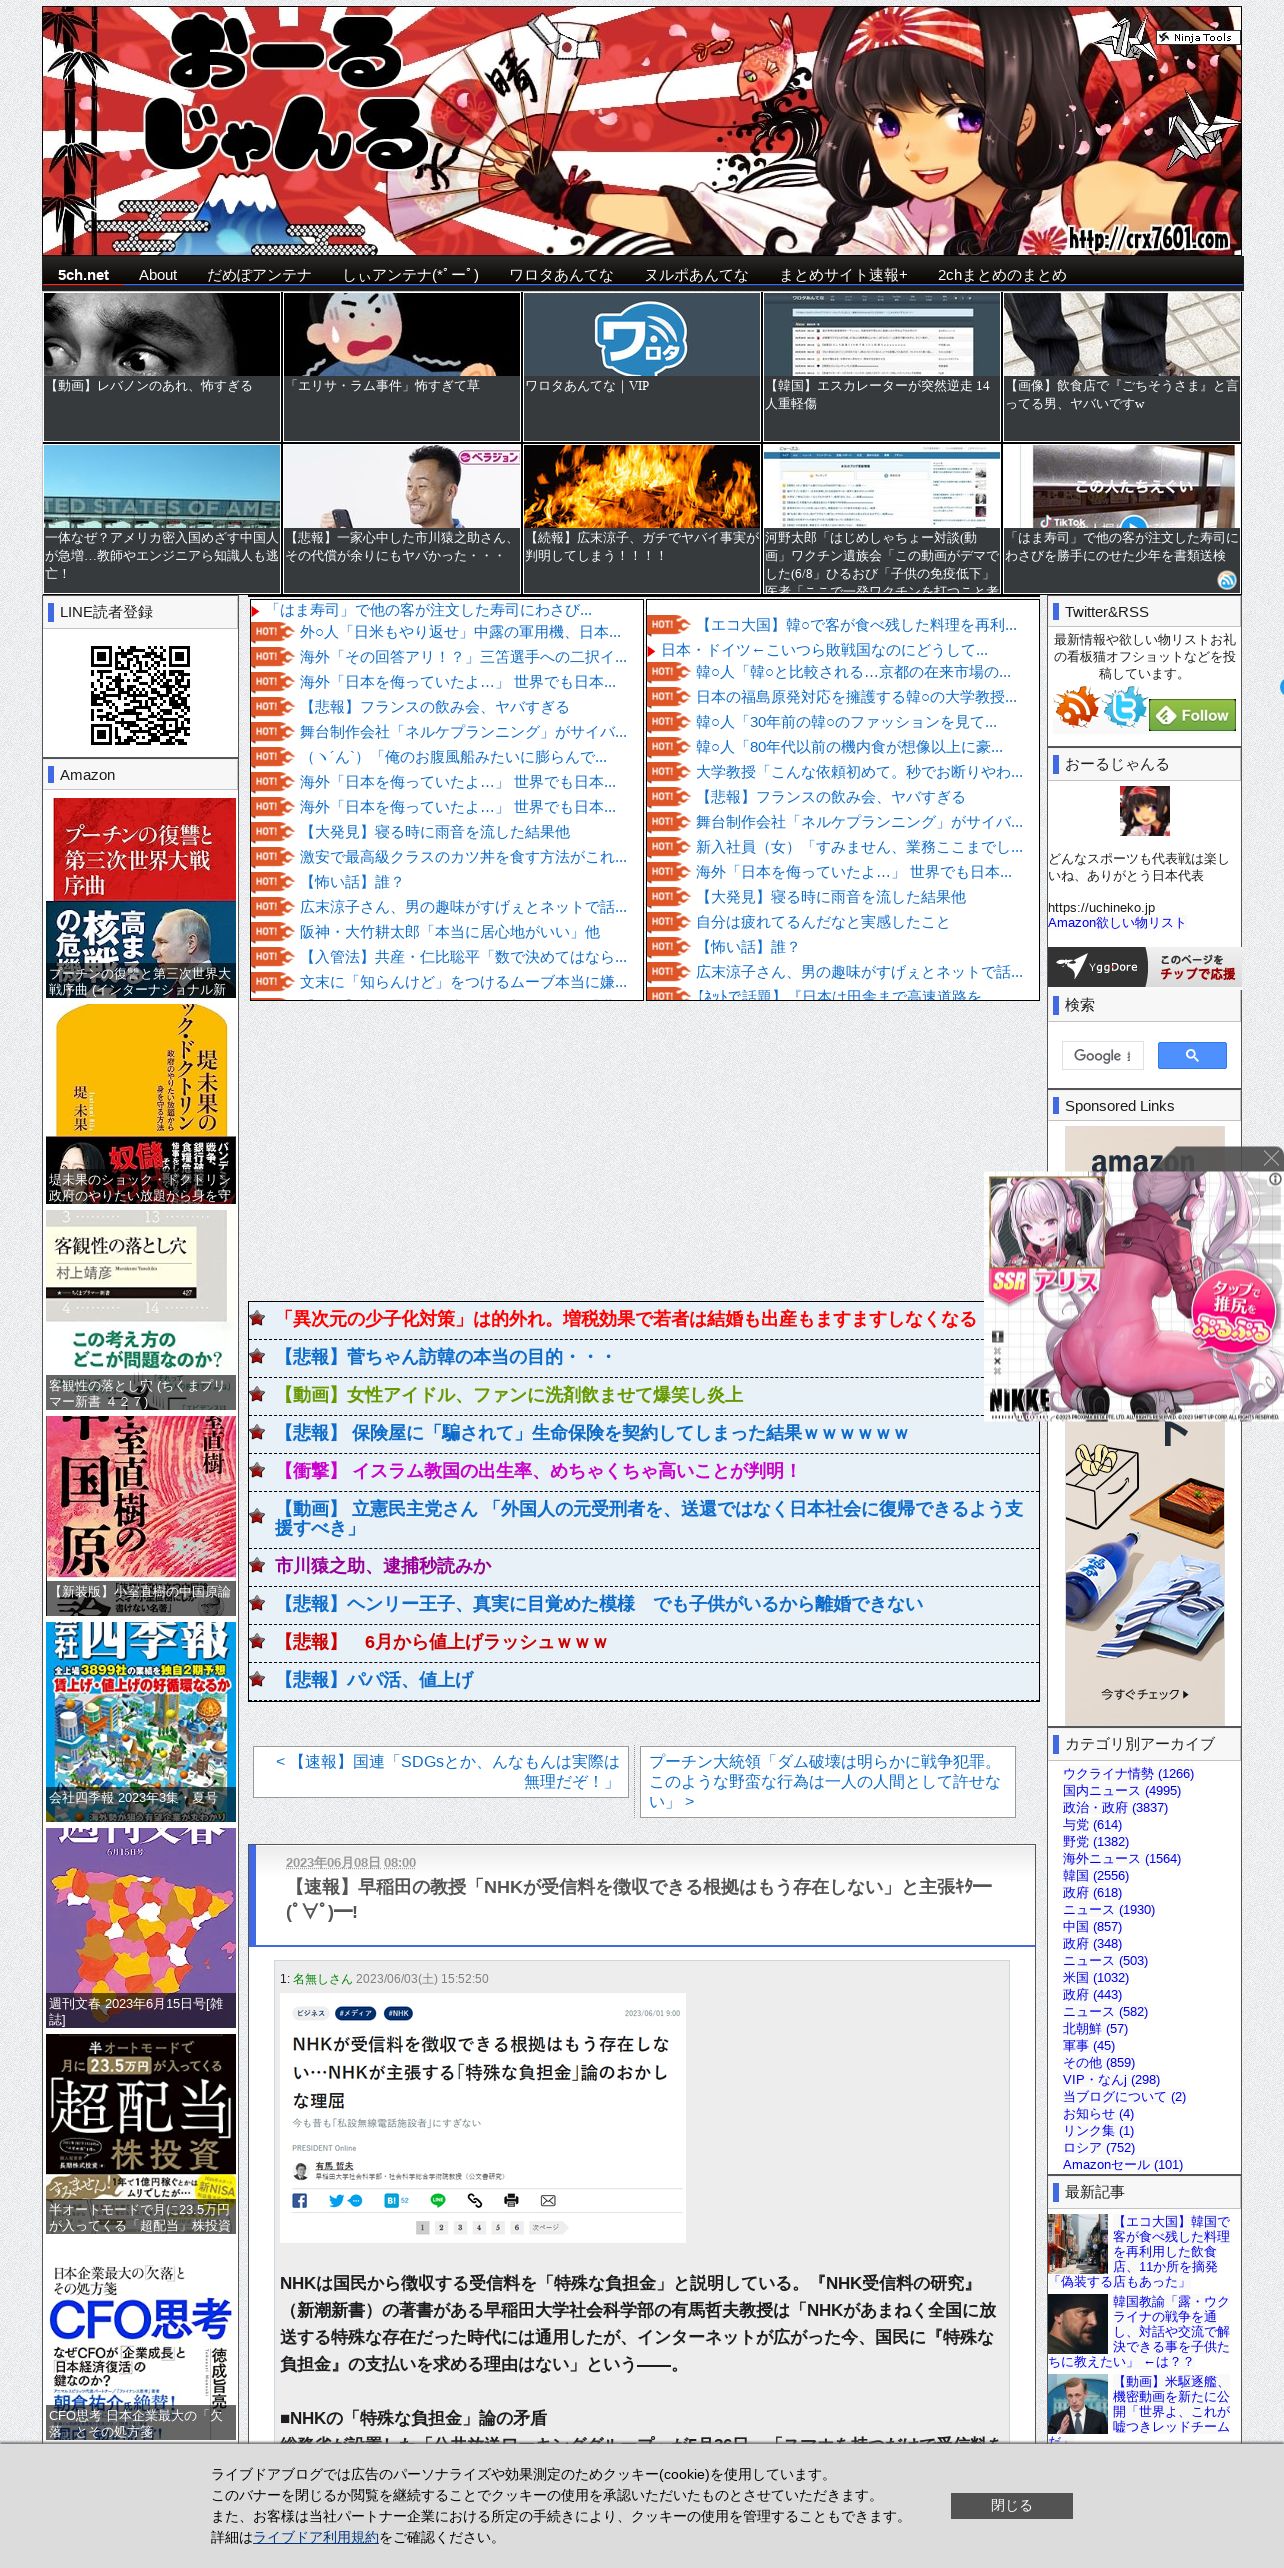
Task: Open Amazonセール (101) category archive
Action: click(x=1123, y=2164)
